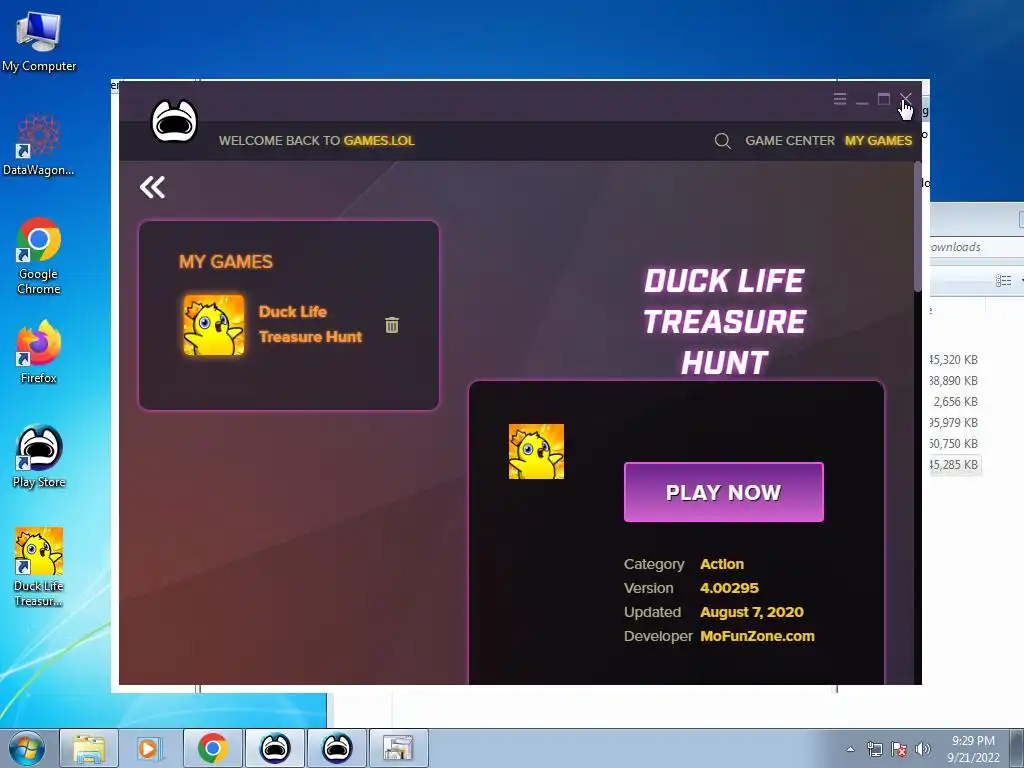
Task: Click the Action category value
Action: click(722, 564)
